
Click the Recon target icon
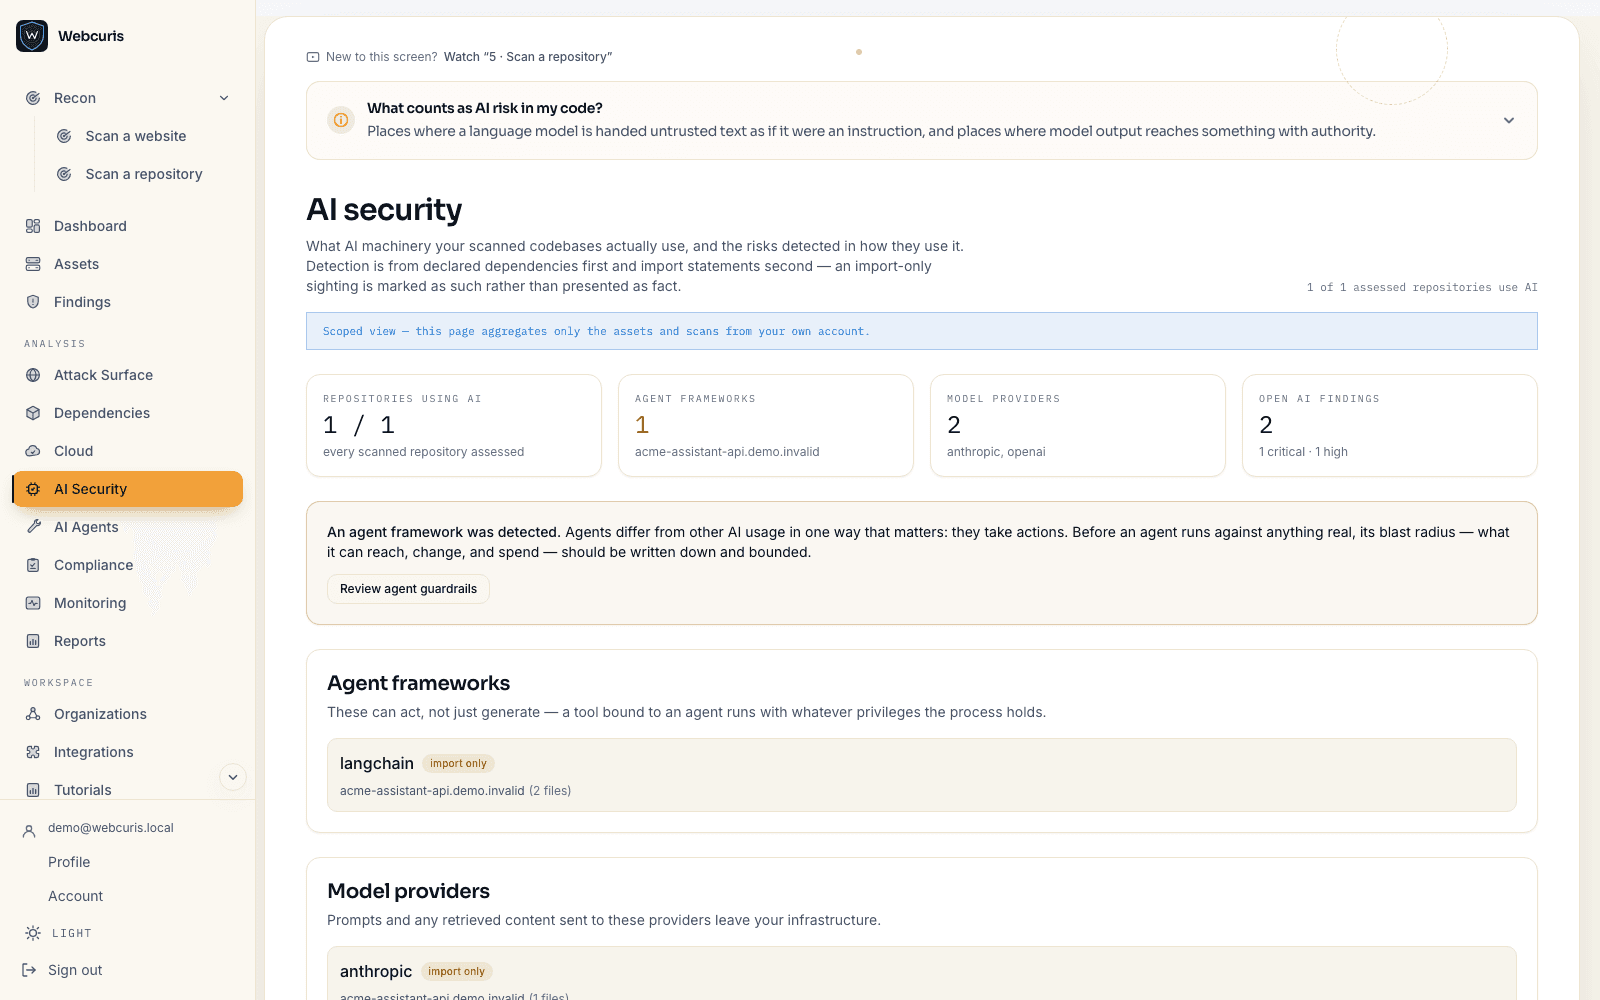pos(33,98)
